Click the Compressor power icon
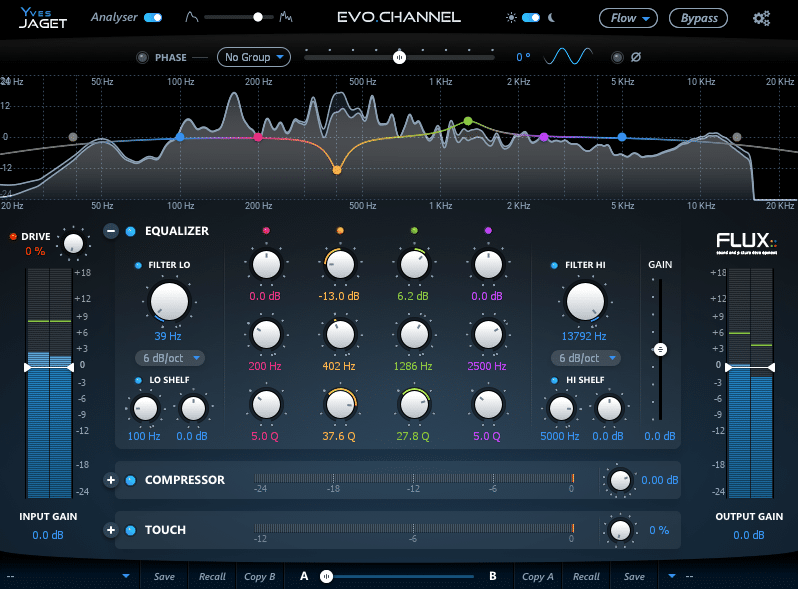 tap(131, 480)
